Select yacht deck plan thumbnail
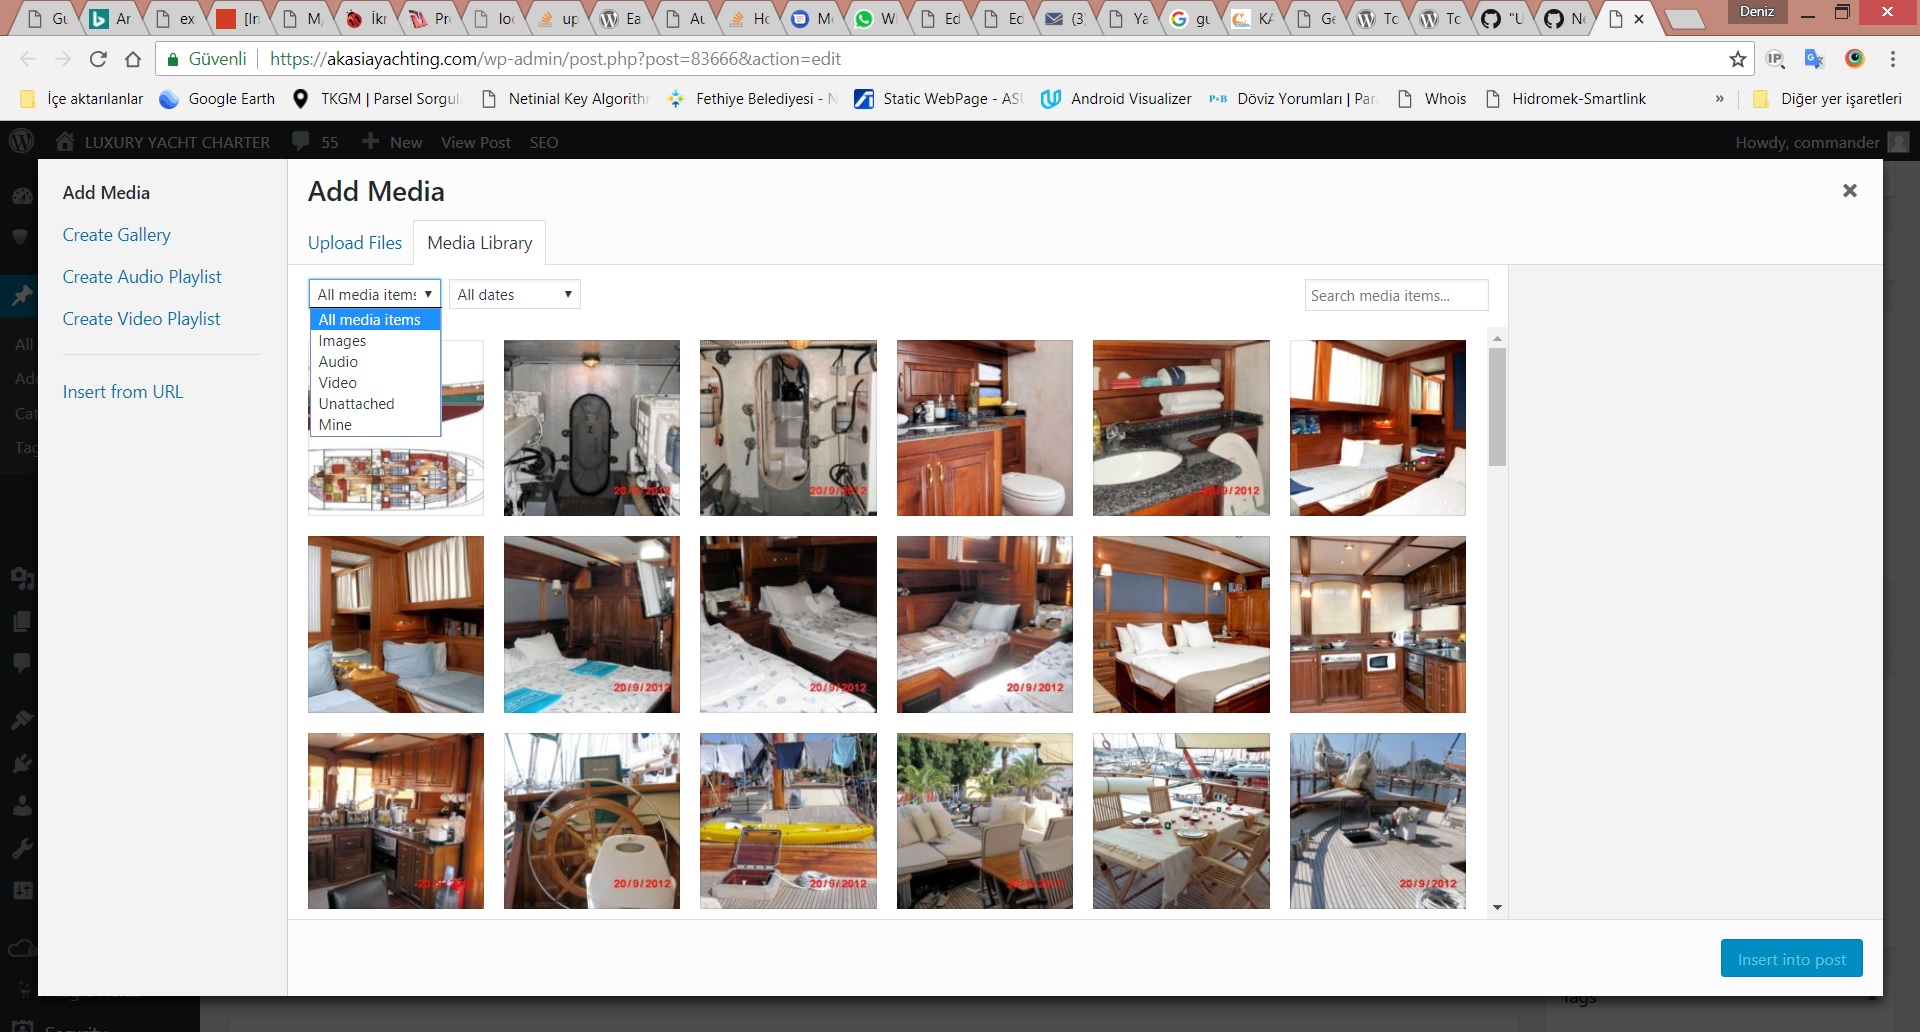The height and width of the screenshot is (1032, 1920). (397, 476)
